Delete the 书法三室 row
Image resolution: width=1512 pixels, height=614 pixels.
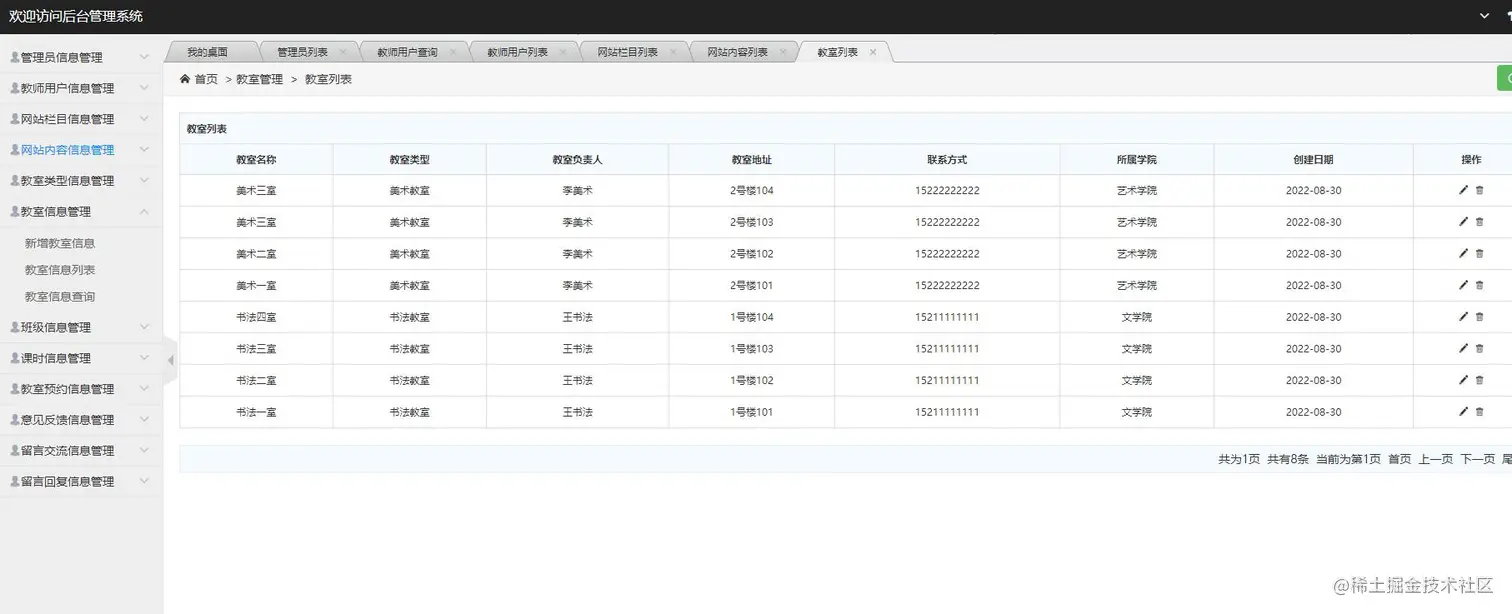(1480, 349)
